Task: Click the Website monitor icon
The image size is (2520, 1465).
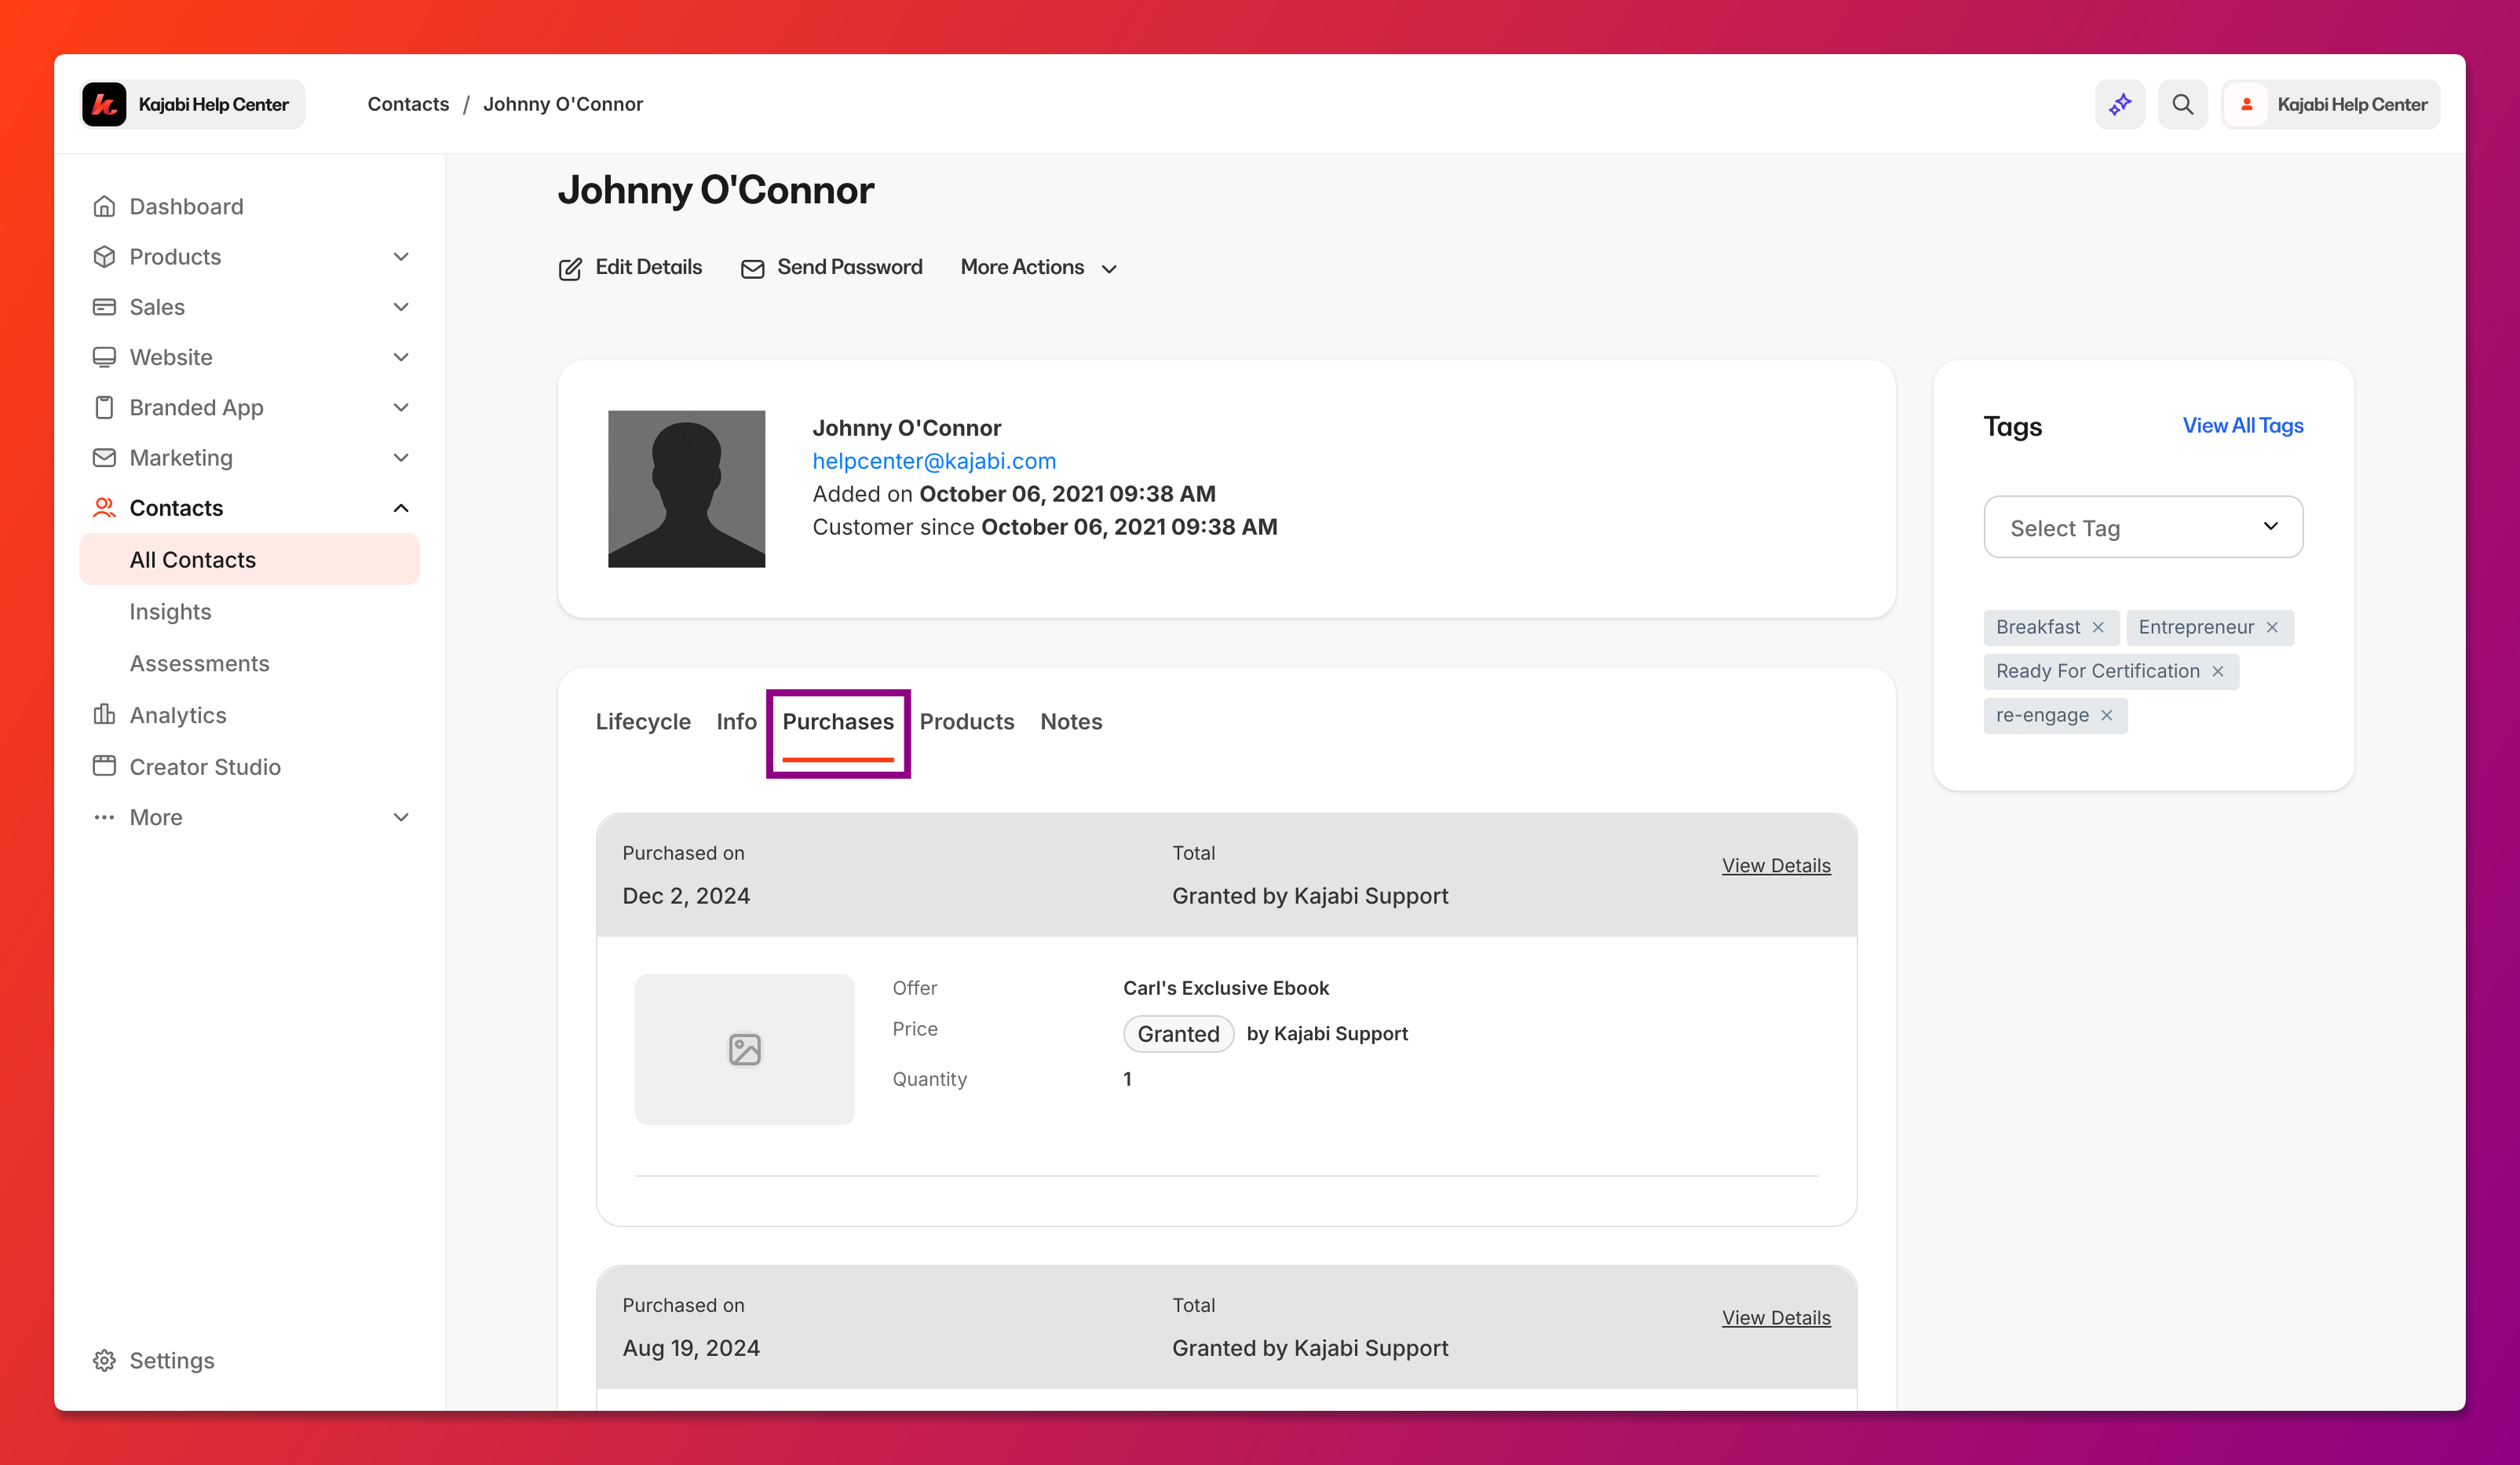Action: tap(104, 357)
